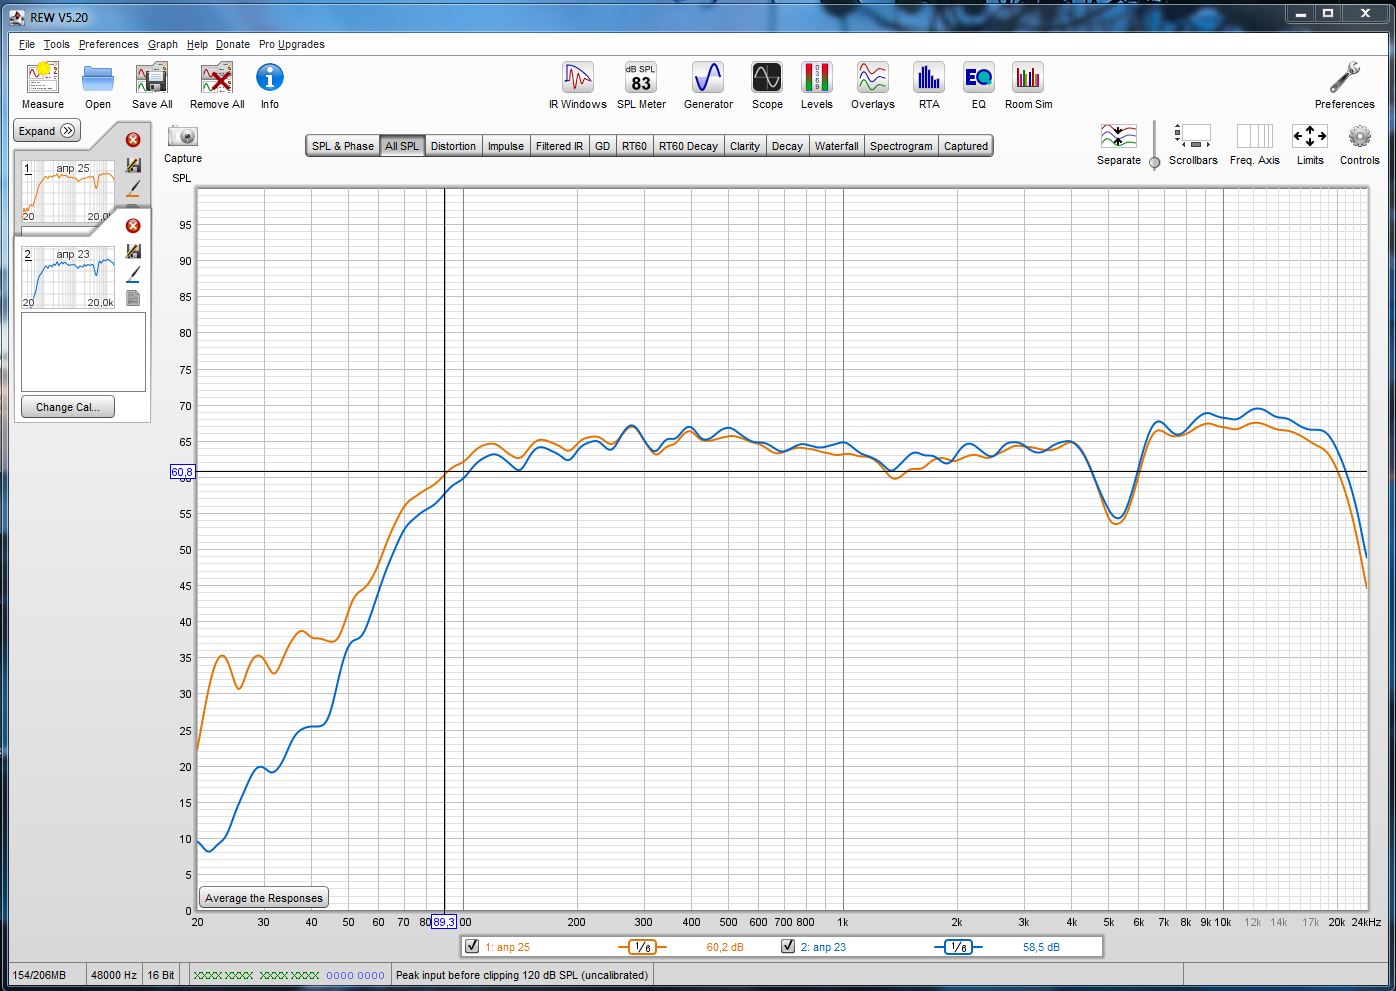Open the IR Windows settings

577,84
